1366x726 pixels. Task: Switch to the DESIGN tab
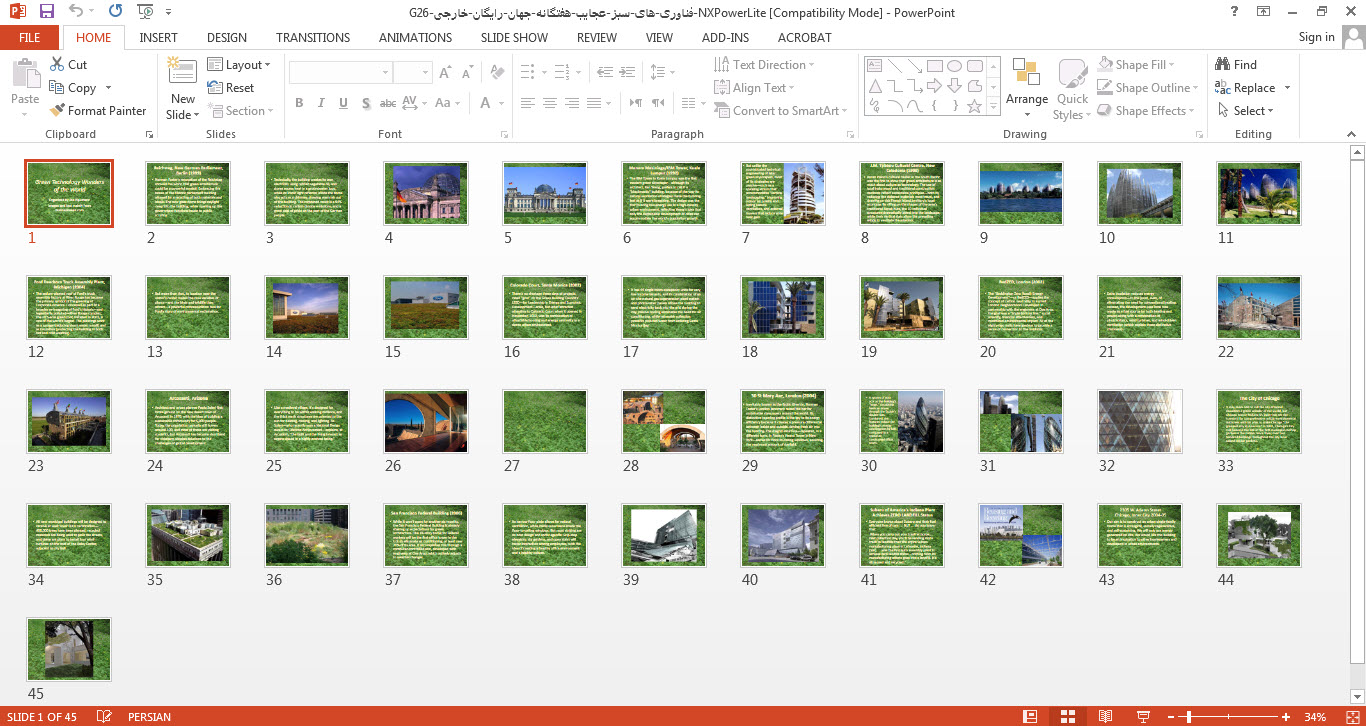(x=227, y=37)
